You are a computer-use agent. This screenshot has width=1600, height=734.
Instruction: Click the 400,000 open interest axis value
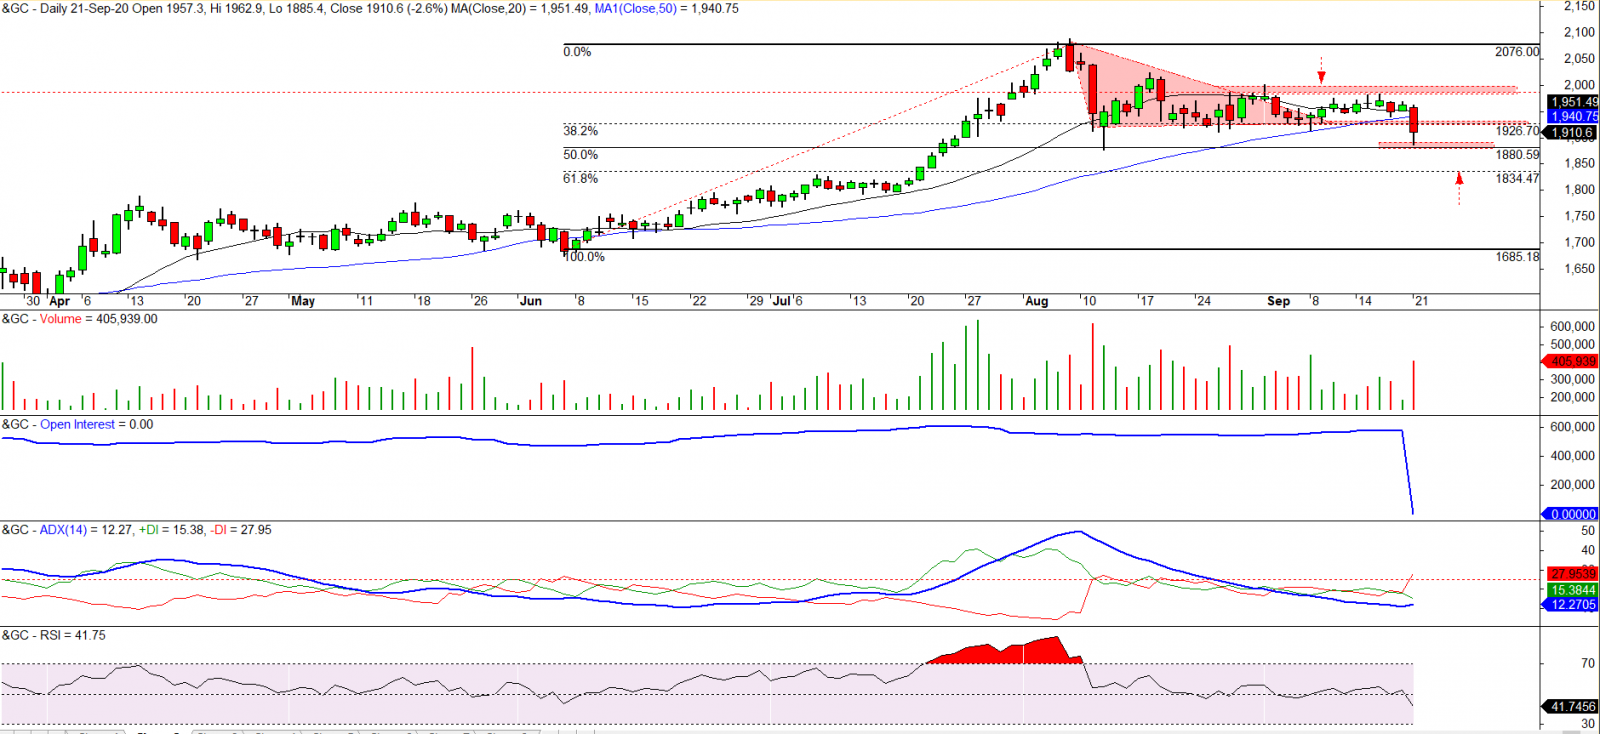coord(1572,456)
